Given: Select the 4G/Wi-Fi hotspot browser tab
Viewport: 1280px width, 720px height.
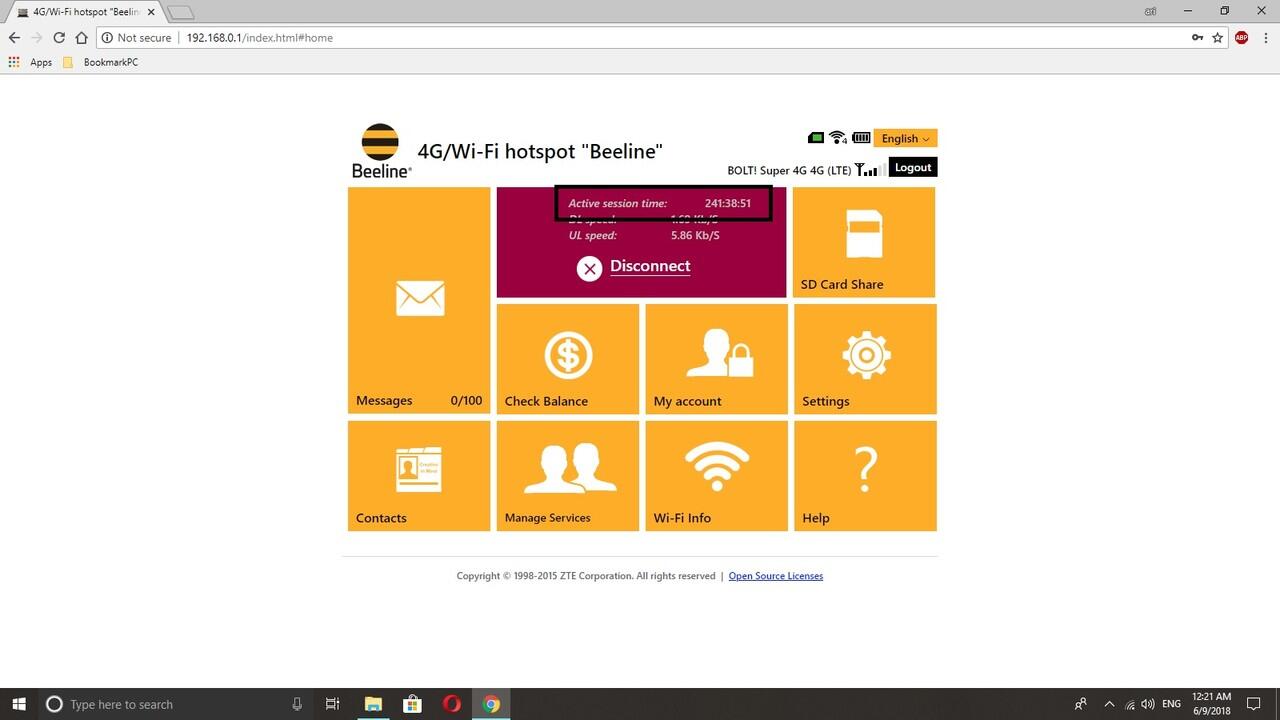Looking at the screenshot, I should pyautogui.click(x=85, y=12).
